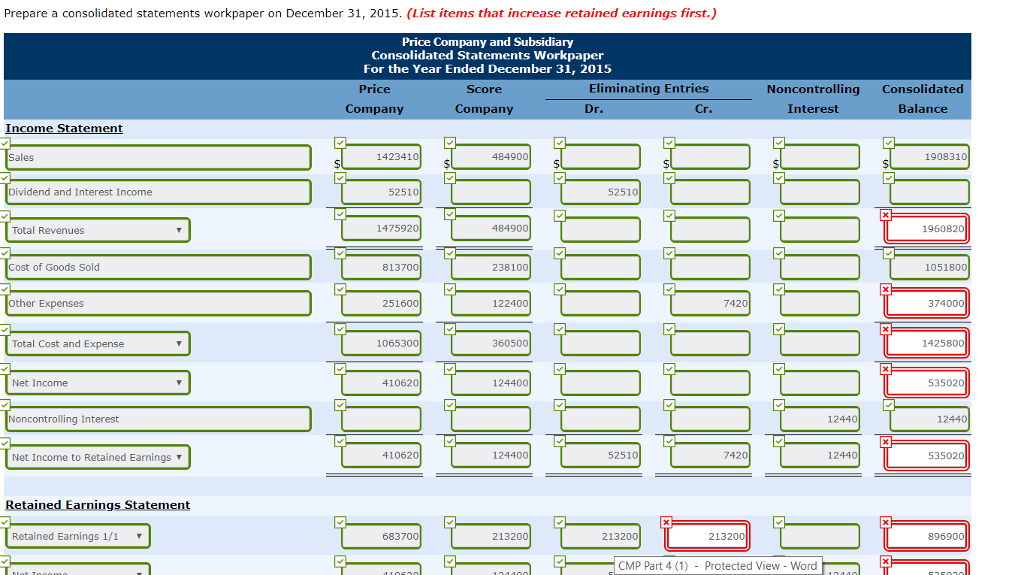The image size is (1024, 575).
Task: Click consolidated Sales balance 1908310
Action: click(x=929, y=157)
